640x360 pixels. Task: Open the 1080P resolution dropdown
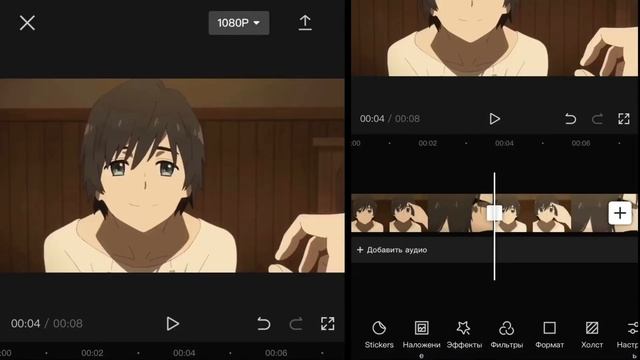point(239,23)
